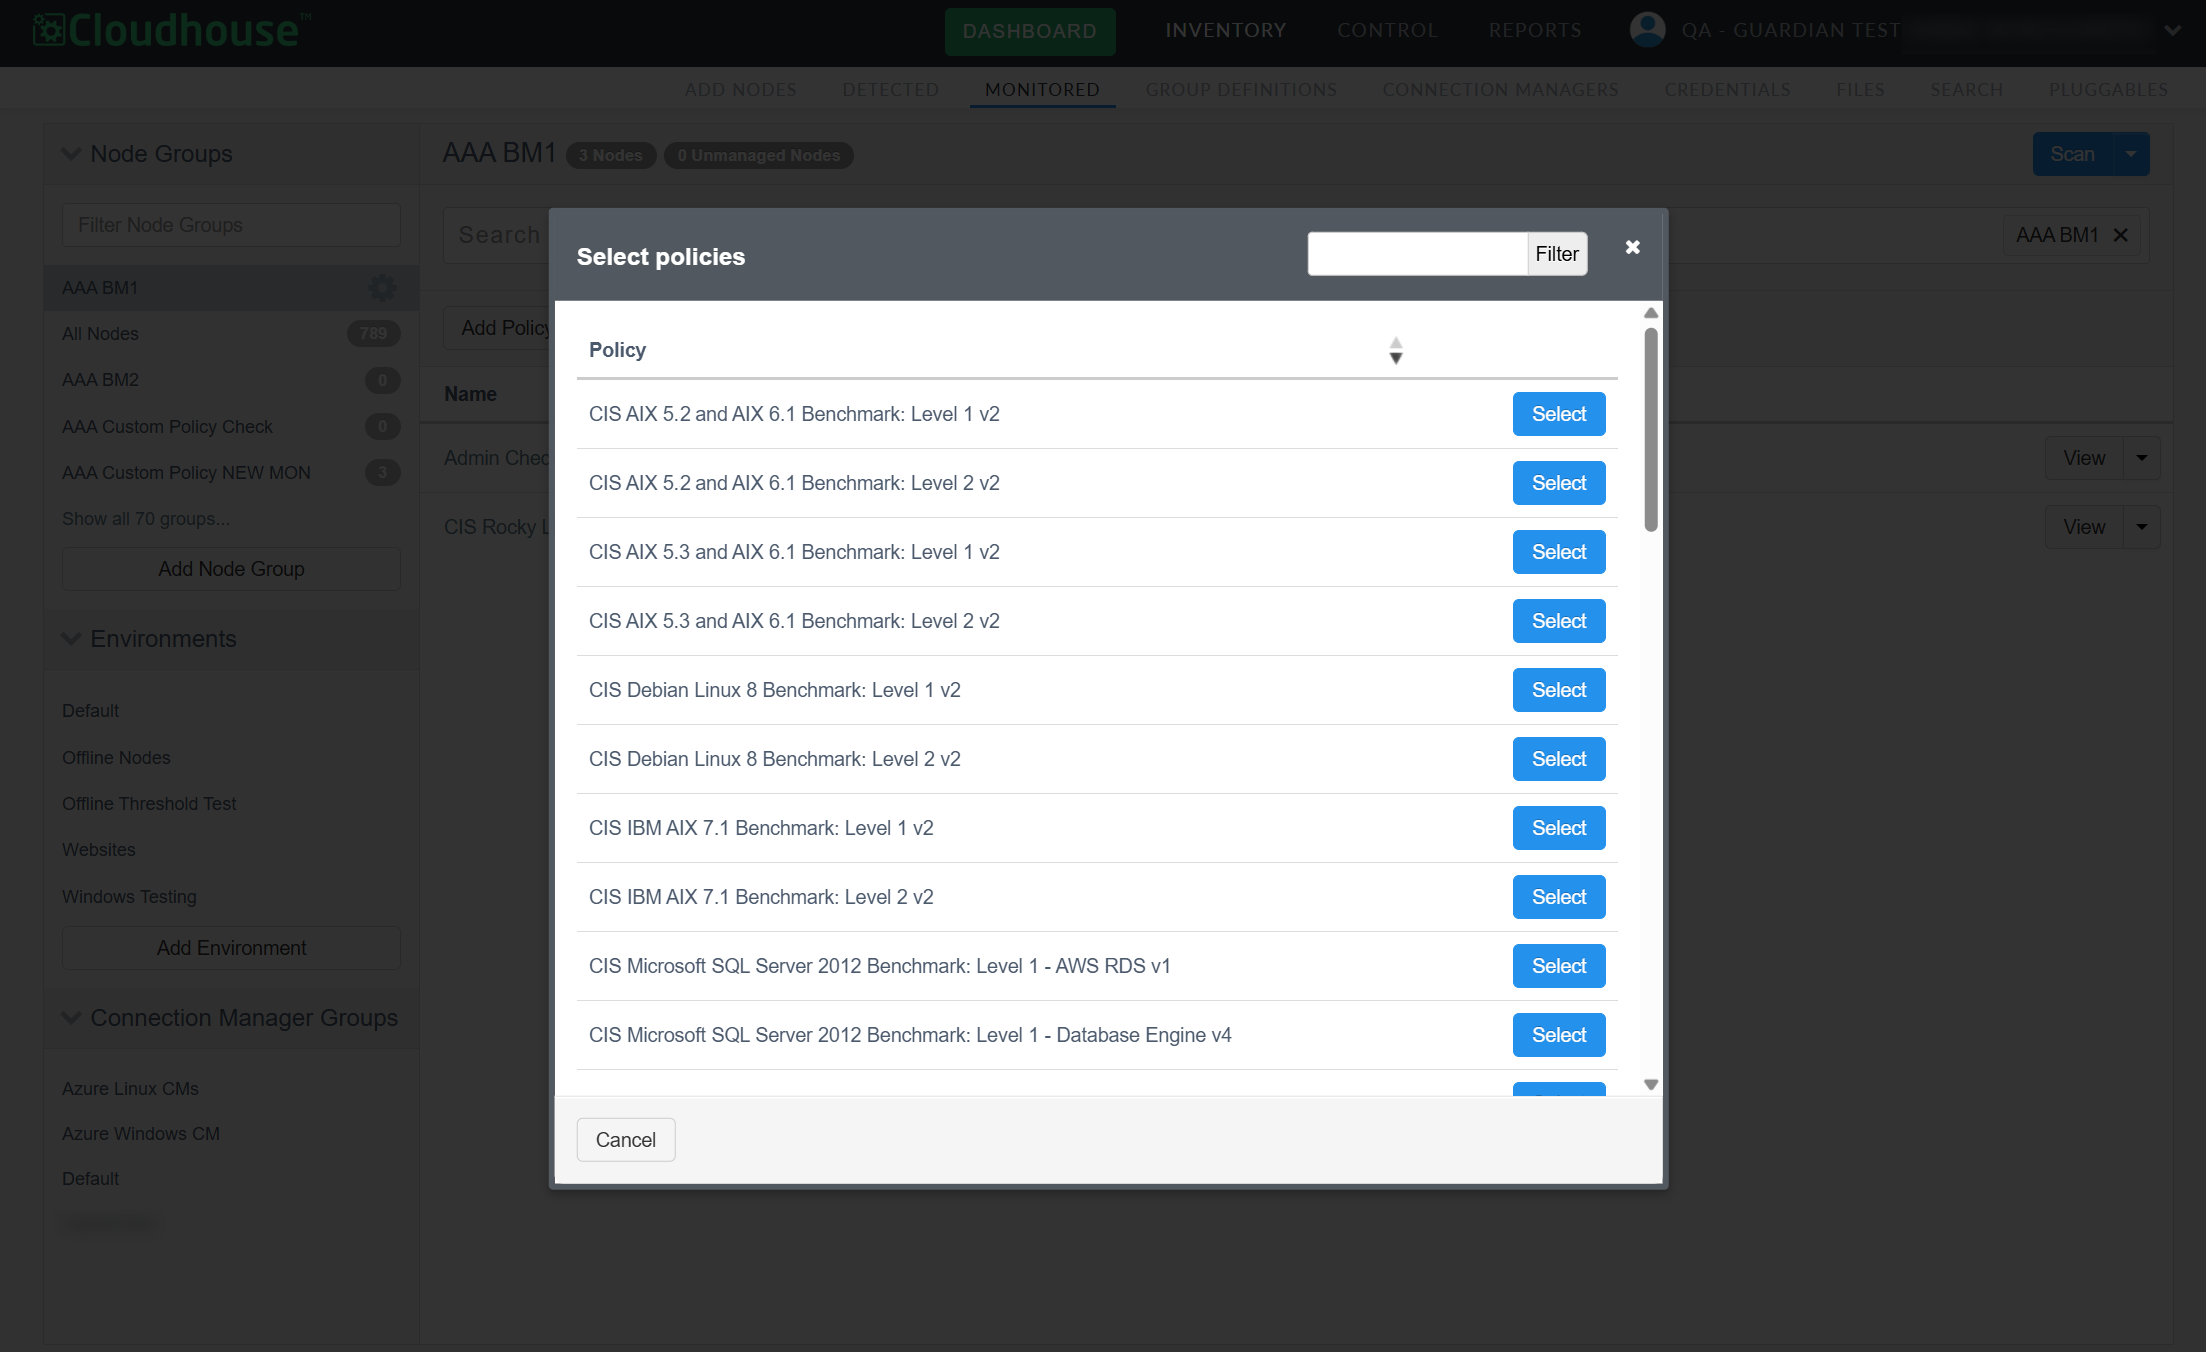Click the Add Environment button
This screenshot has height=1352, width=2206.
(231, 948)
